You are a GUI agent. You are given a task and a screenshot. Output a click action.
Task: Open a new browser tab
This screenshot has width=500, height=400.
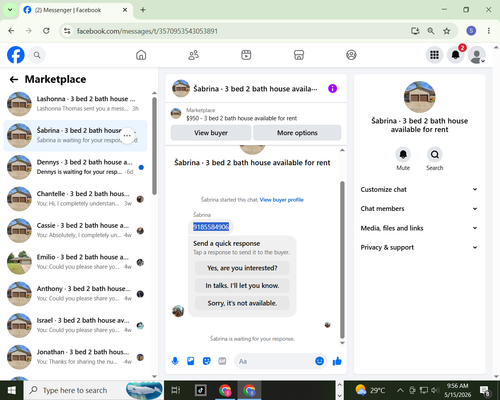click(143, 10)
